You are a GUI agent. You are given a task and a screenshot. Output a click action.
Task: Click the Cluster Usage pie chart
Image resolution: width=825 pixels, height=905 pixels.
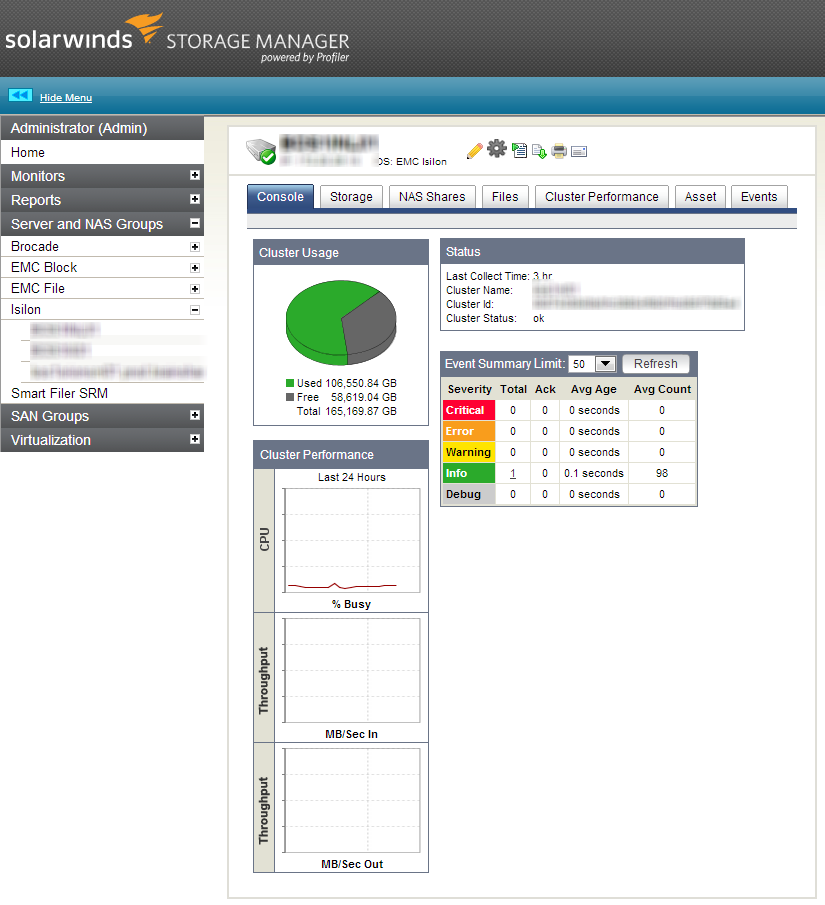341,322
